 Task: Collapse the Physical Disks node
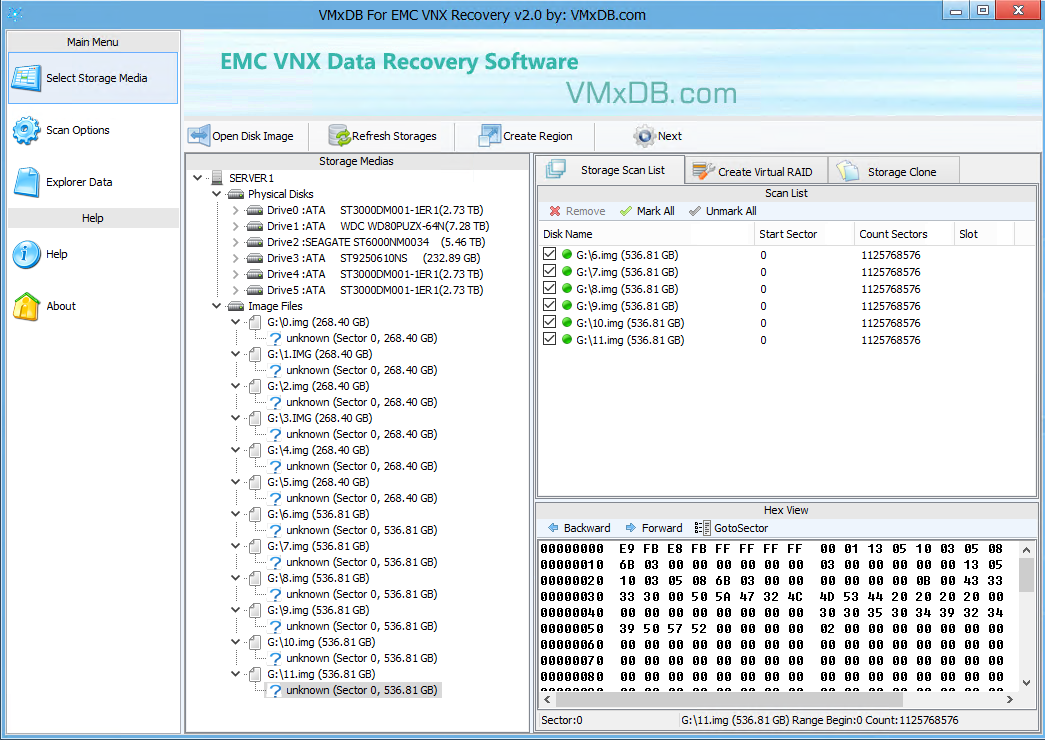tap(217, 194)
